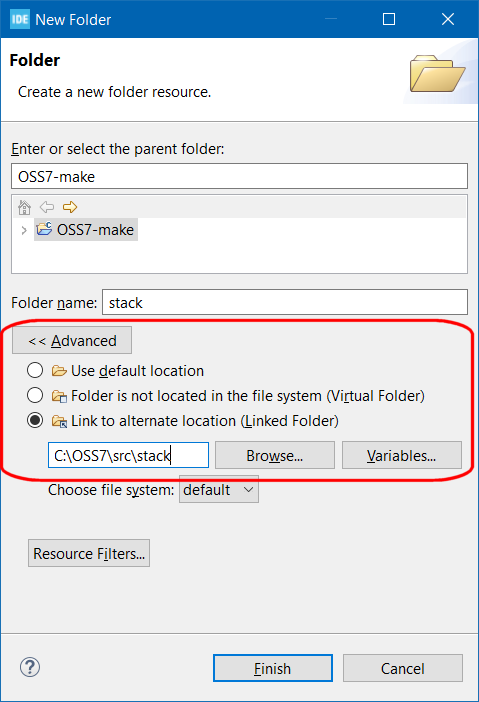This screenshot has width=479, height=702.
Task: Click the virtual folder icon
Action: [59, 396]
